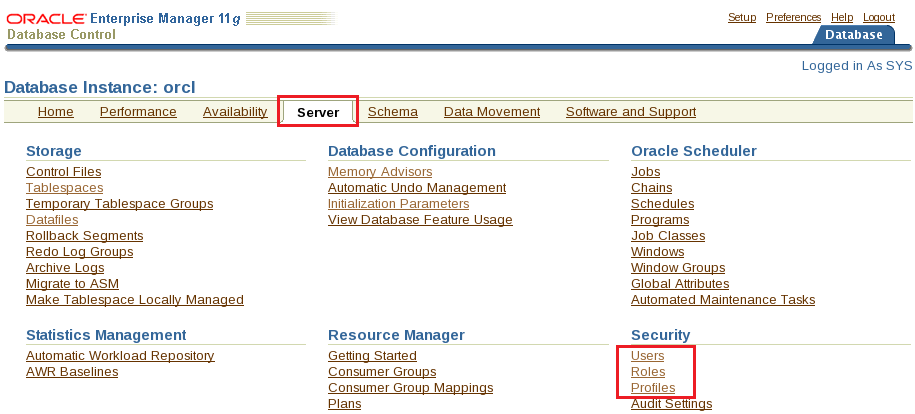Click 'Logged in As SYS' text
This screenshot has height=414, width=915.
[x=857, y=66]
